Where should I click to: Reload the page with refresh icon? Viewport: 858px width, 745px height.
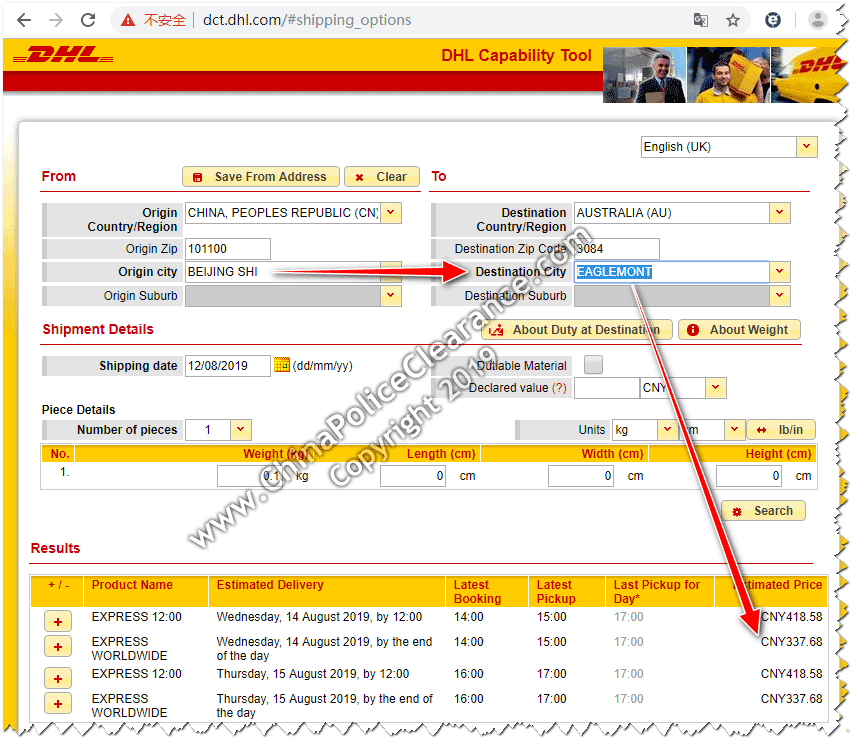coord(88,20)
